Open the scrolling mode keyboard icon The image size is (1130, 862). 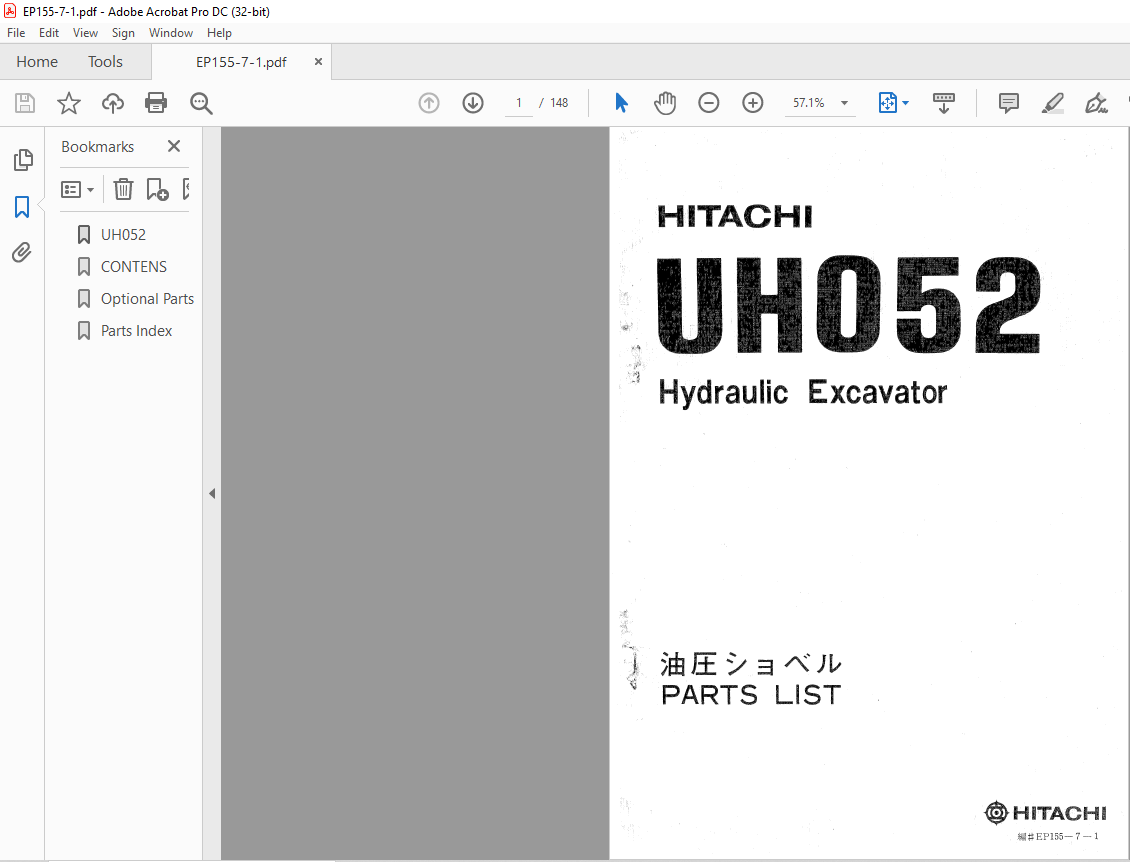(943, 103)
